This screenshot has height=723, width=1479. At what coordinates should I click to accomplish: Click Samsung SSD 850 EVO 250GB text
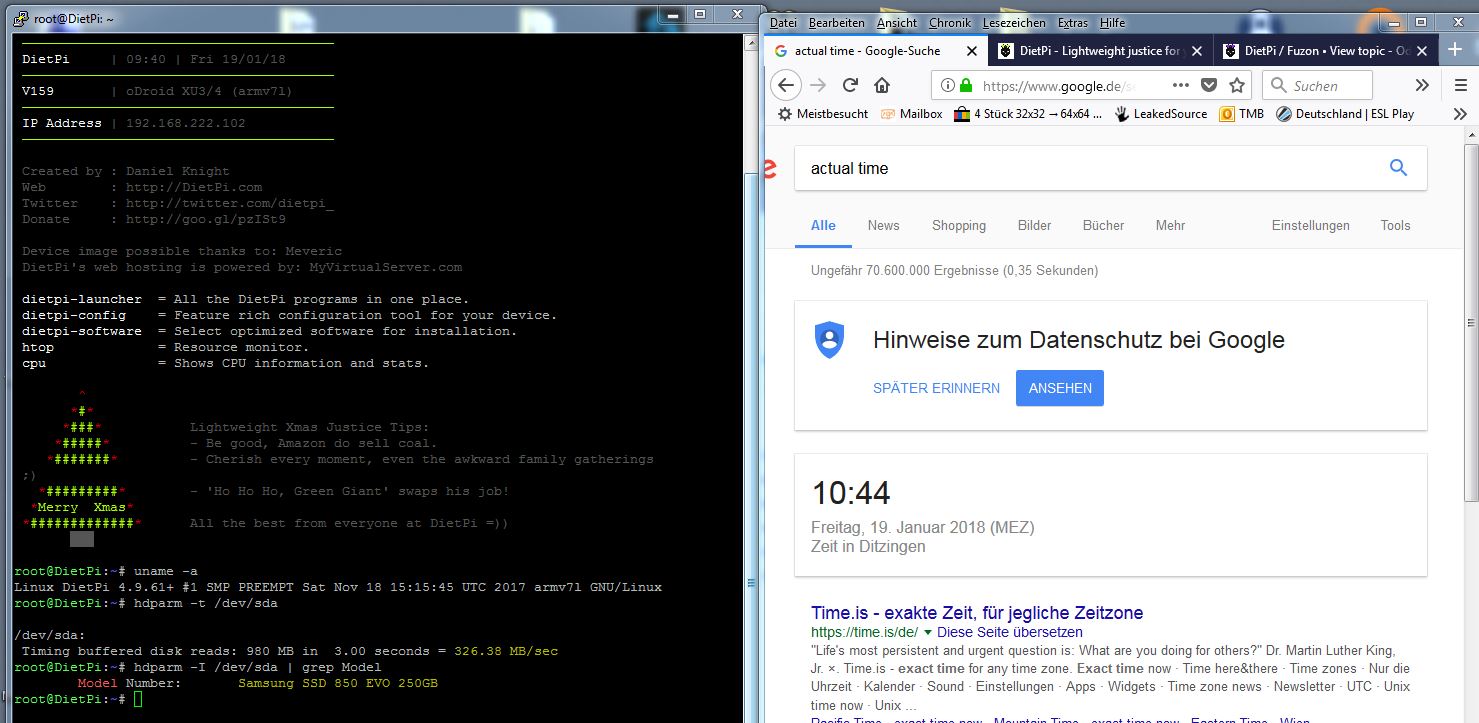(x=338, y=683)
